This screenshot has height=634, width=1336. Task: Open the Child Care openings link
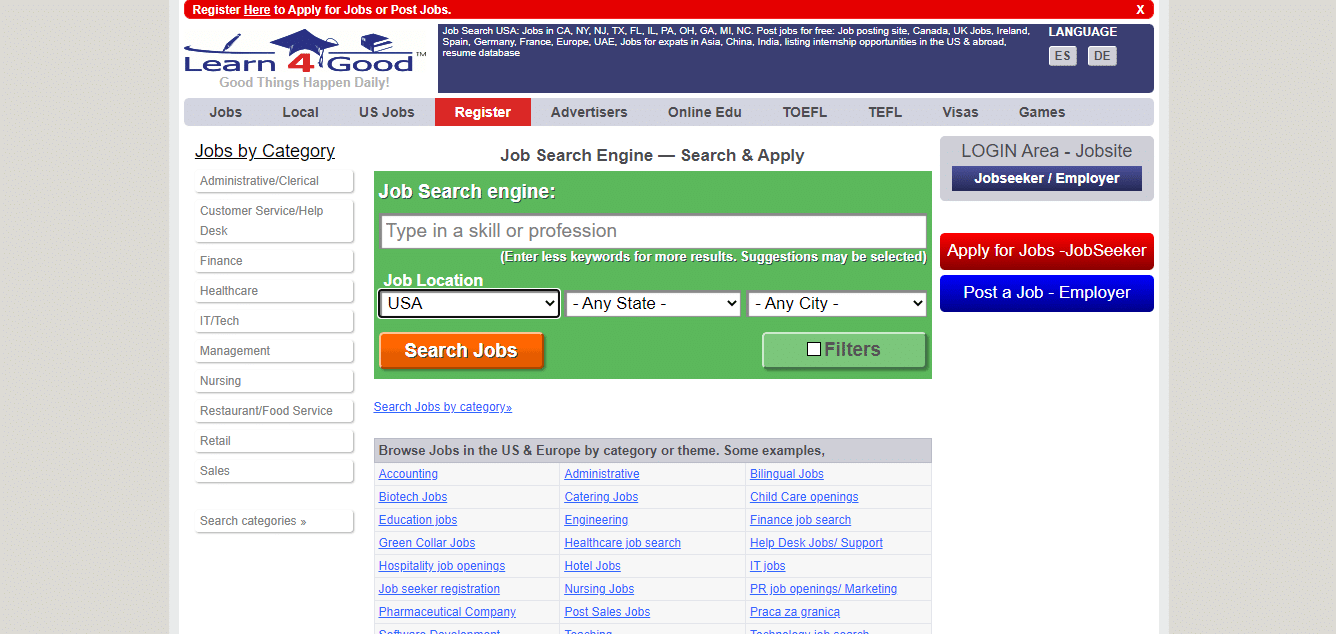pyautogui.click(x=804, y=497)
